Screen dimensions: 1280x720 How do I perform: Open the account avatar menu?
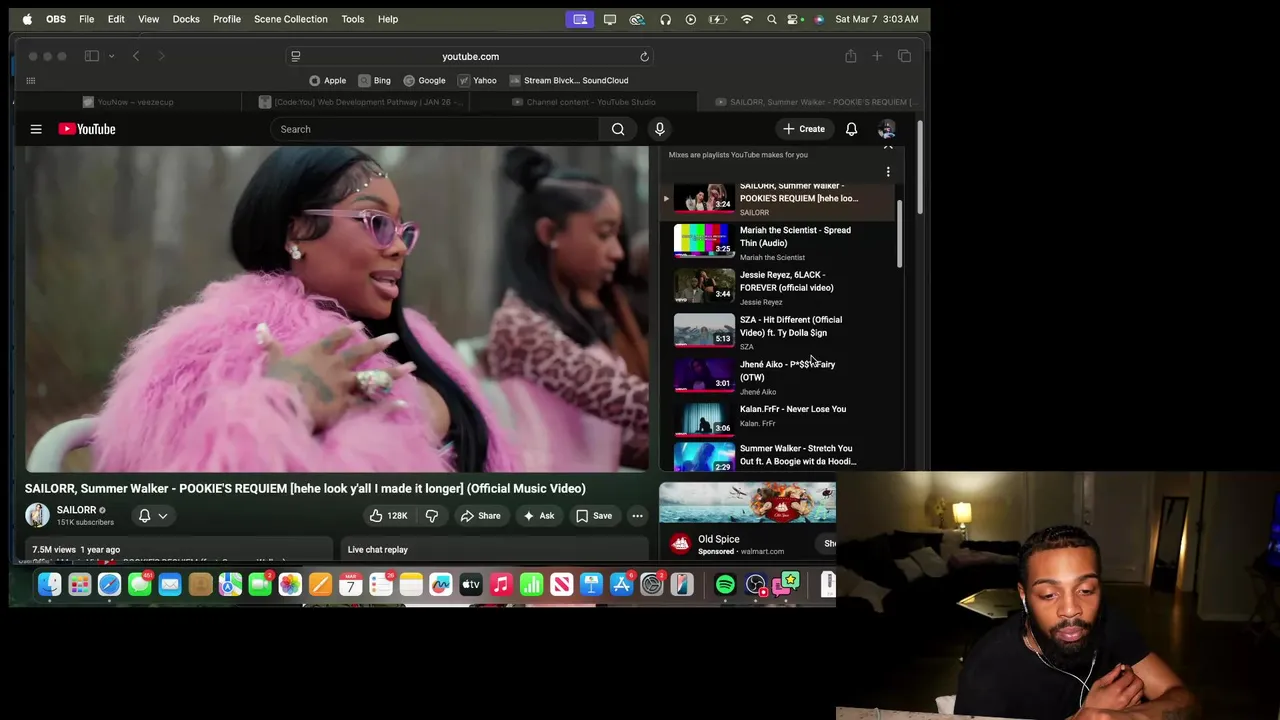(886, 129)
